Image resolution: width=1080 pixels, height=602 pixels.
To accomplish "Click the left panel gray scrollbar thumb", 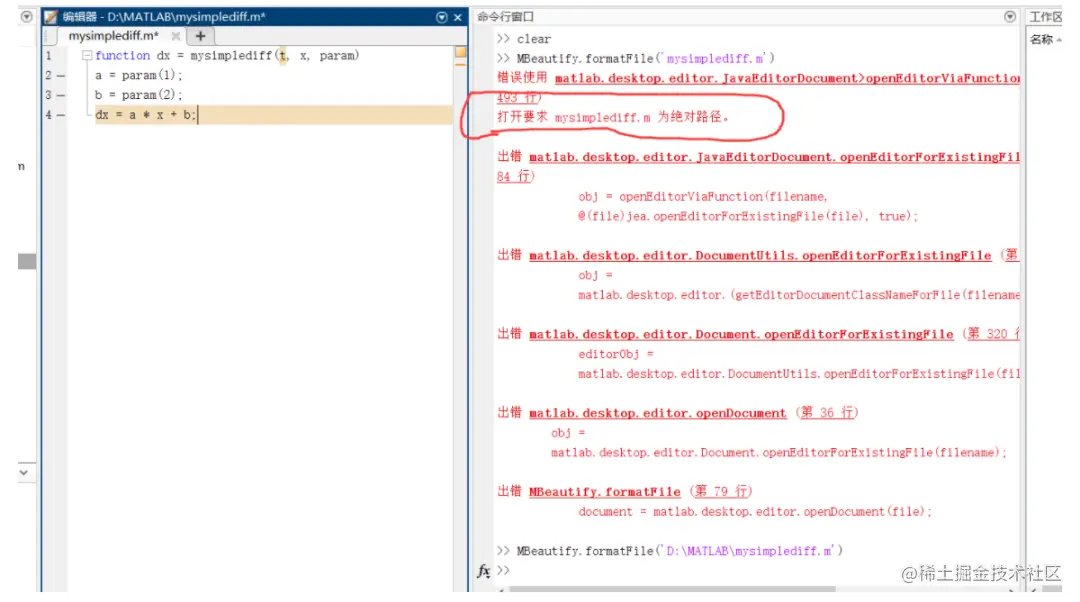I will (27, 261).
